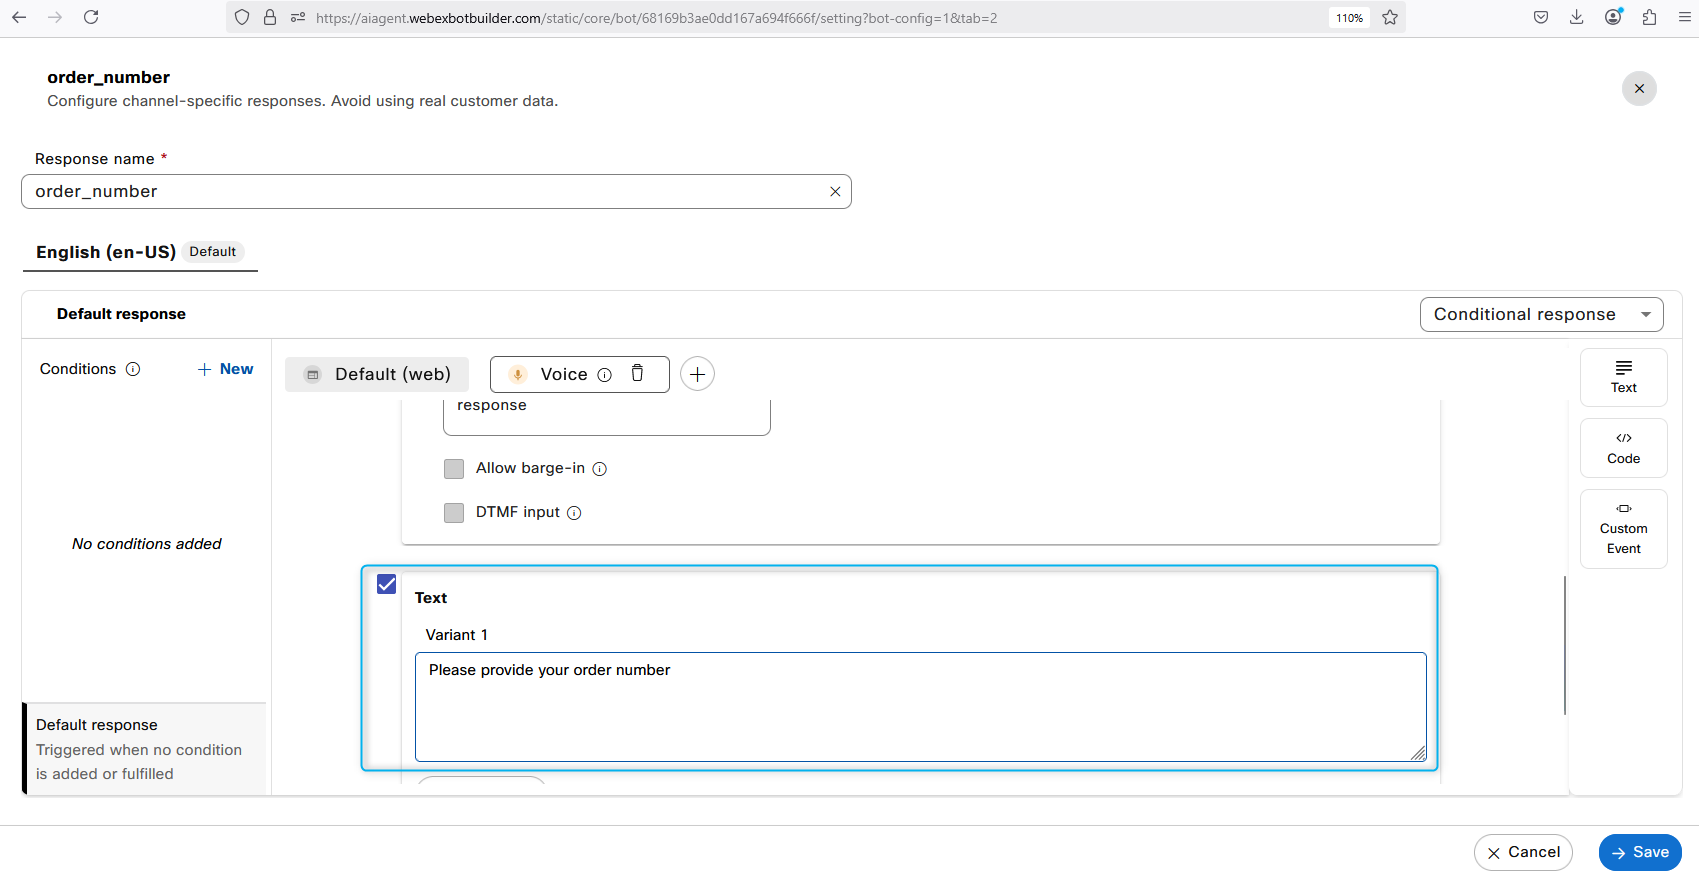Cancel editing the response

point(1522,852)
